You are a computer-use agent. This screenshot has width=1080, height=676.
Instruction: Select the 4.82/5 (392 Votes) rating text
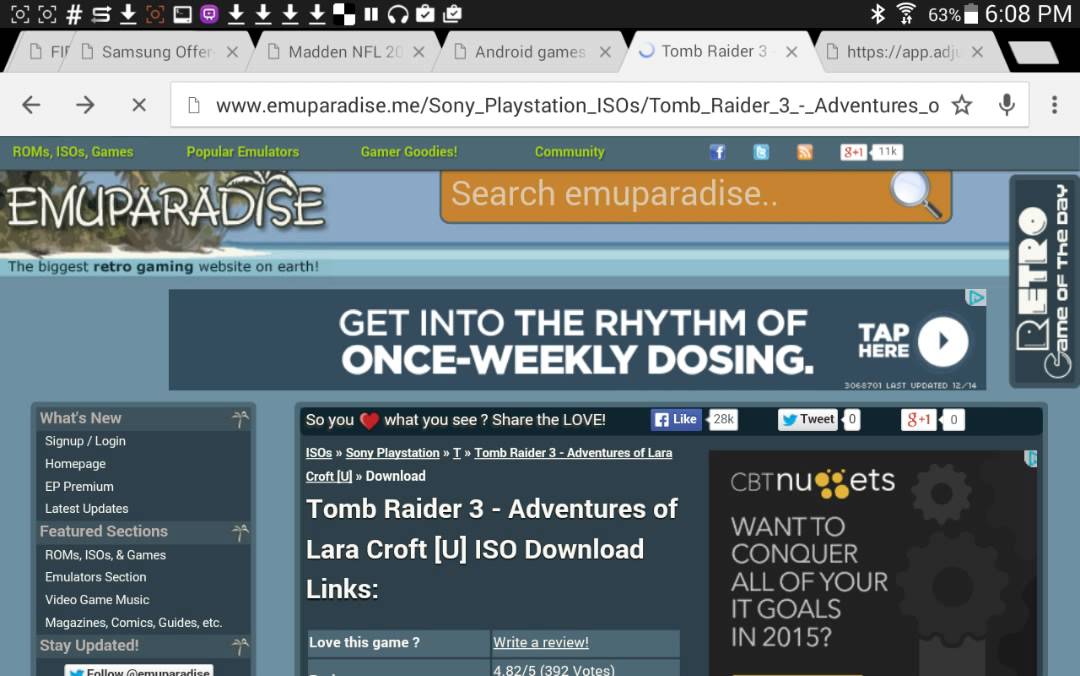point(554,670)
